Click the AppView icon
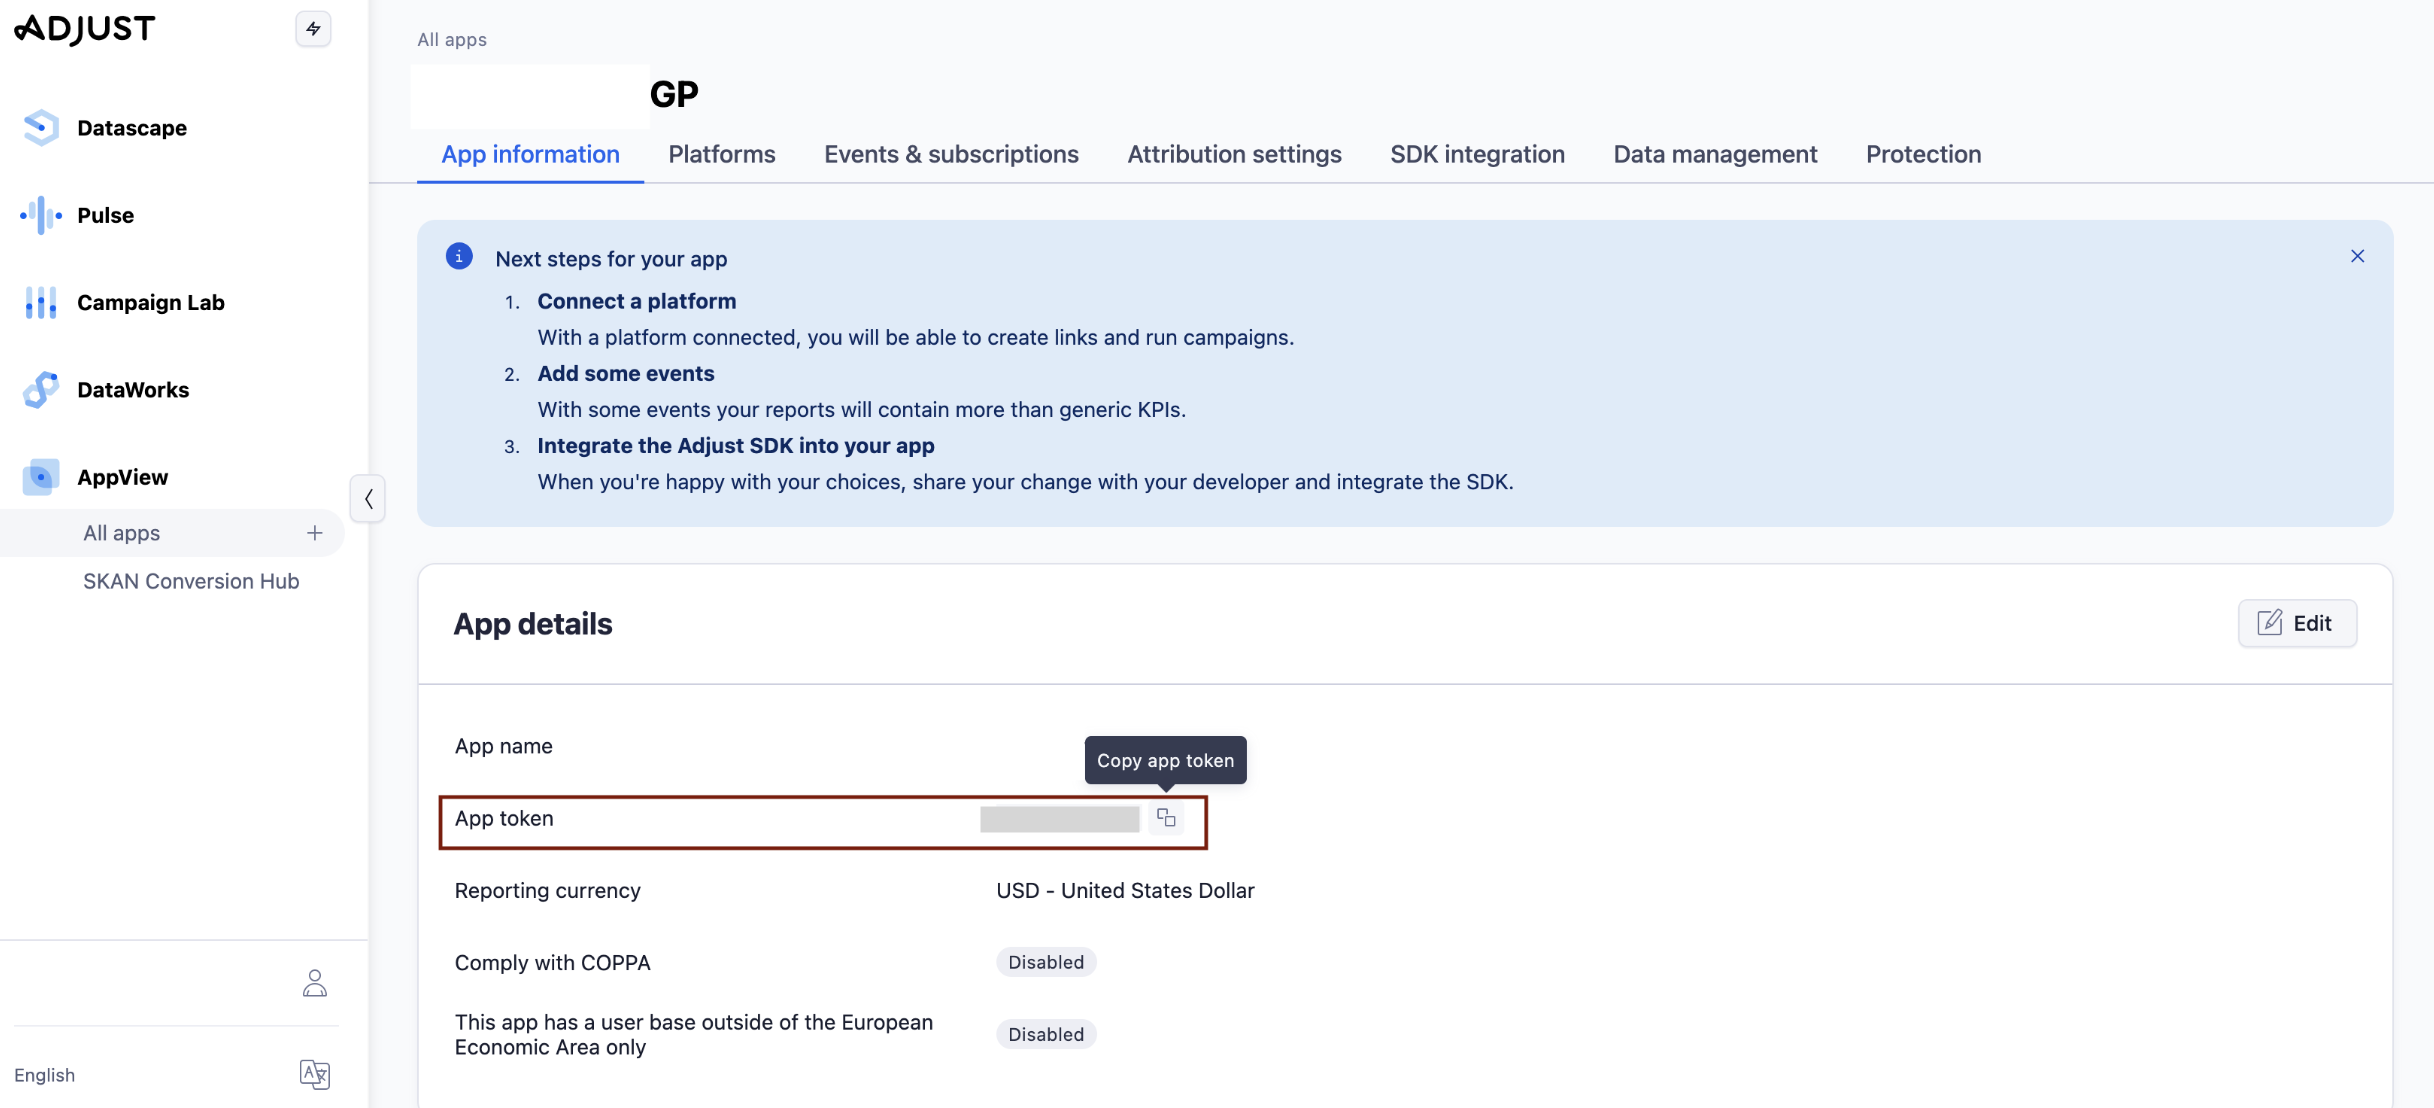 (x=40, y=477)
